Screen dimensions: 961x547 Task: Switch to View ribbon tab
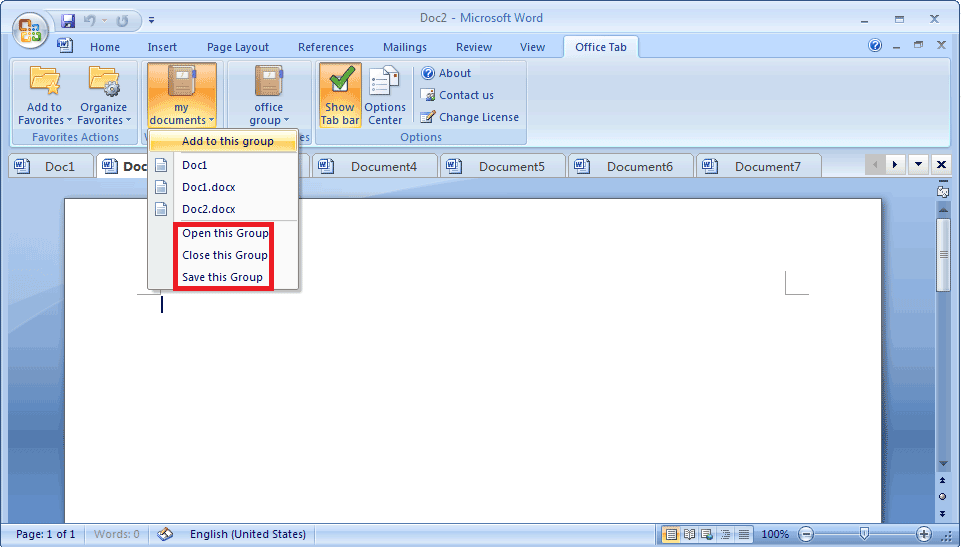[532, 47]
